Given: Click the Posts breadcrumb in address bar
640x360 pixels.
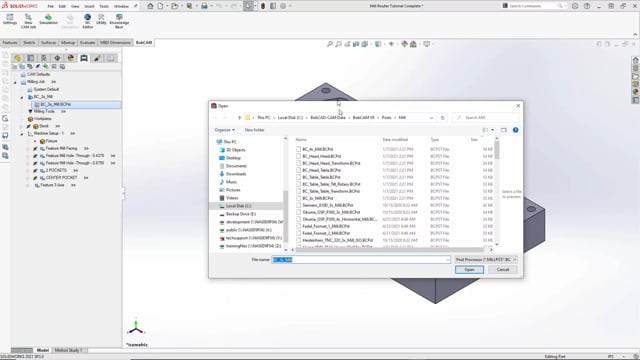Looking at the screenshot, I should coord(387,118).
